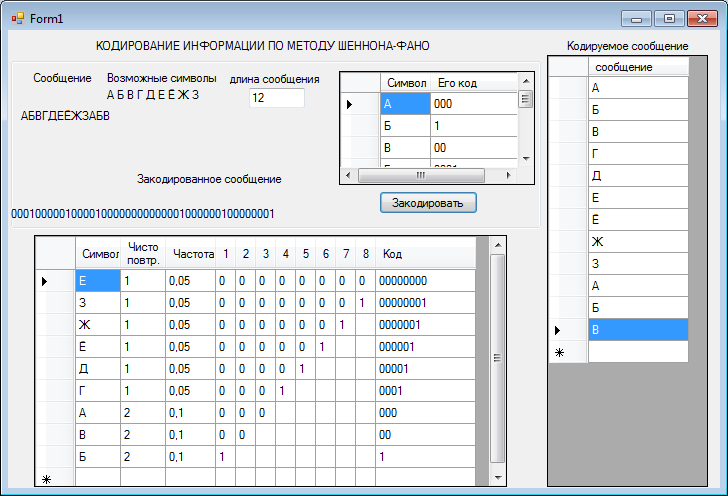This screenshot has width=728, height=496.
Task: Click down arrow of Shannon-Fano table scrollbar
Action: coord(498,477)
